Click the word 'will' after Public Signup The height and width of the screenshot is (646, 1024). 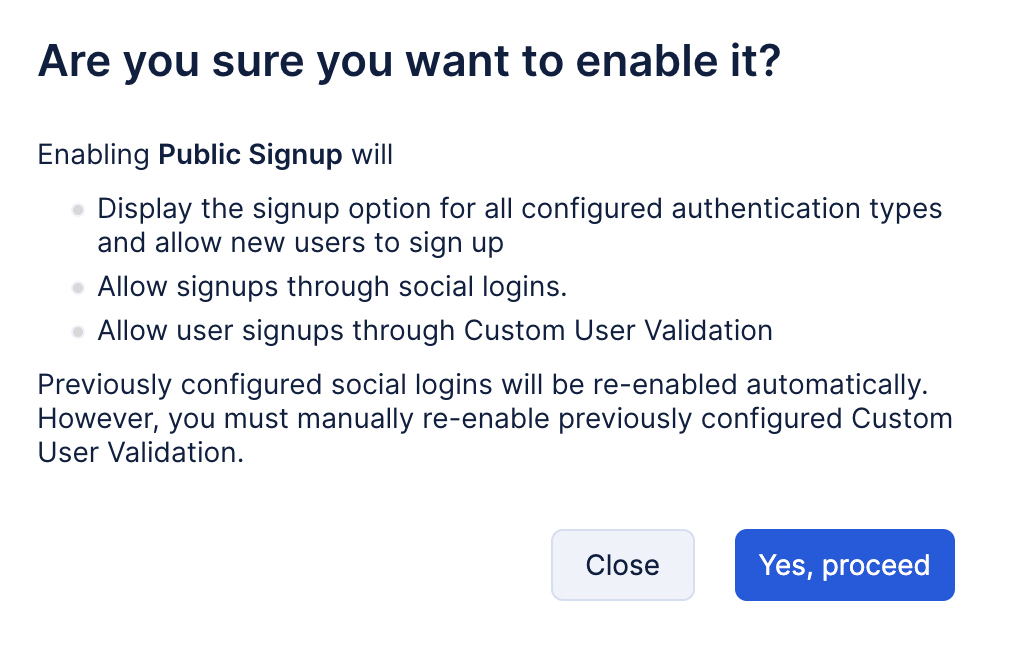[x=372, y=155]
